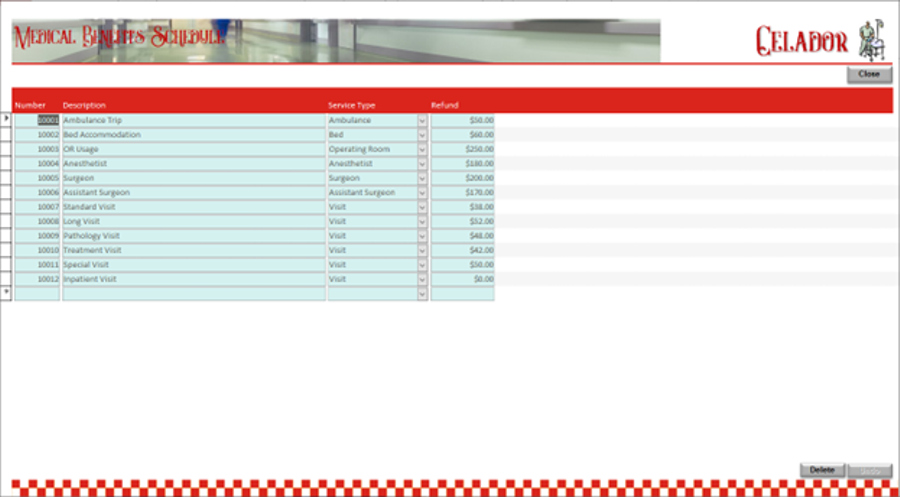The width and height of the screenshot is (900, 497).
Task: Click the empty Description field in new row
Action: click(x=193, y=294)
